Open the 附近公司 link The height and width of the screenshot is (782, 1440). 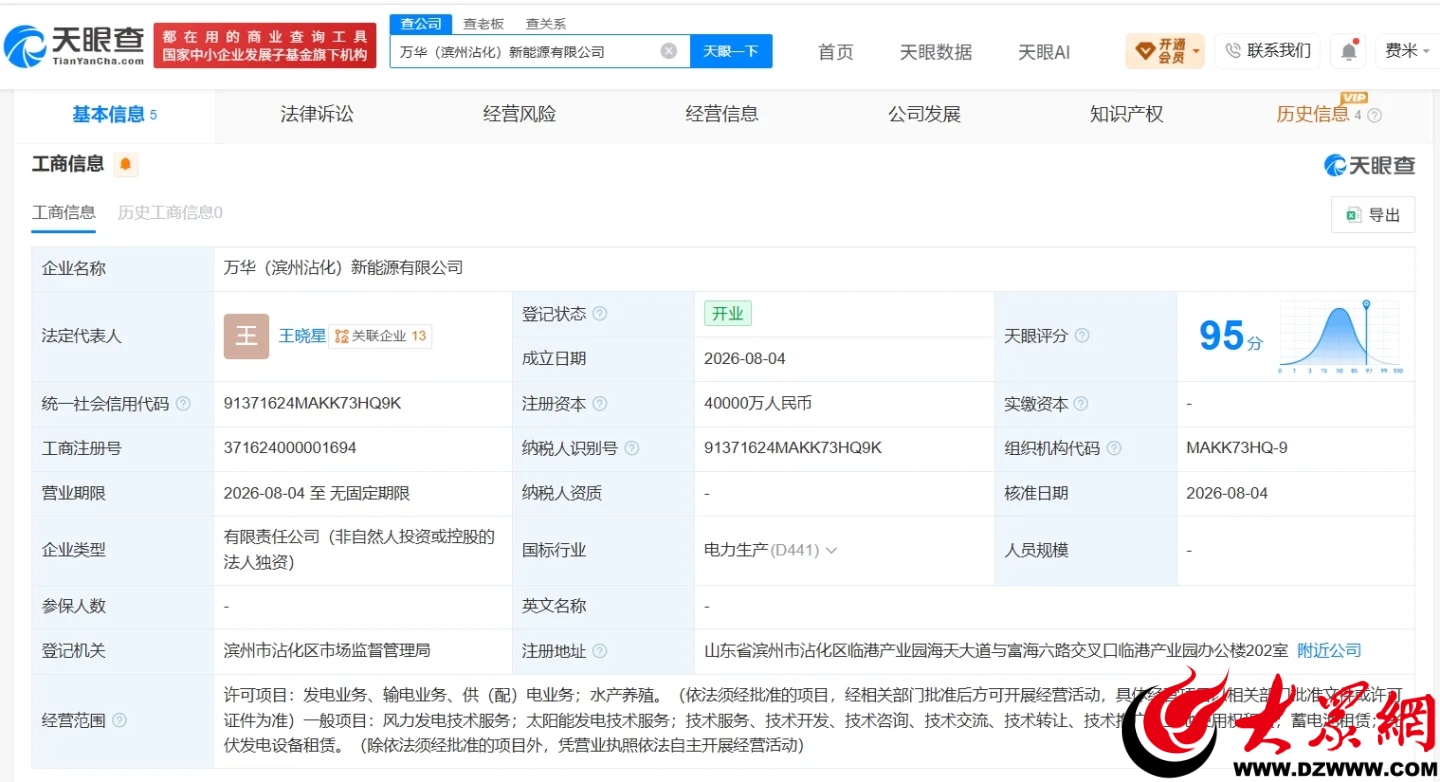point(1329,651)
